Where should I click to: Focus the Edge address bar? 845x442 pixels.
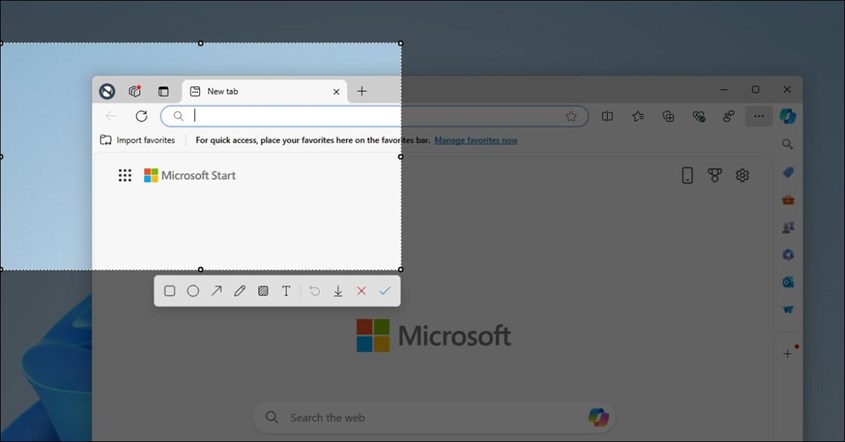(x=374, y=116)
